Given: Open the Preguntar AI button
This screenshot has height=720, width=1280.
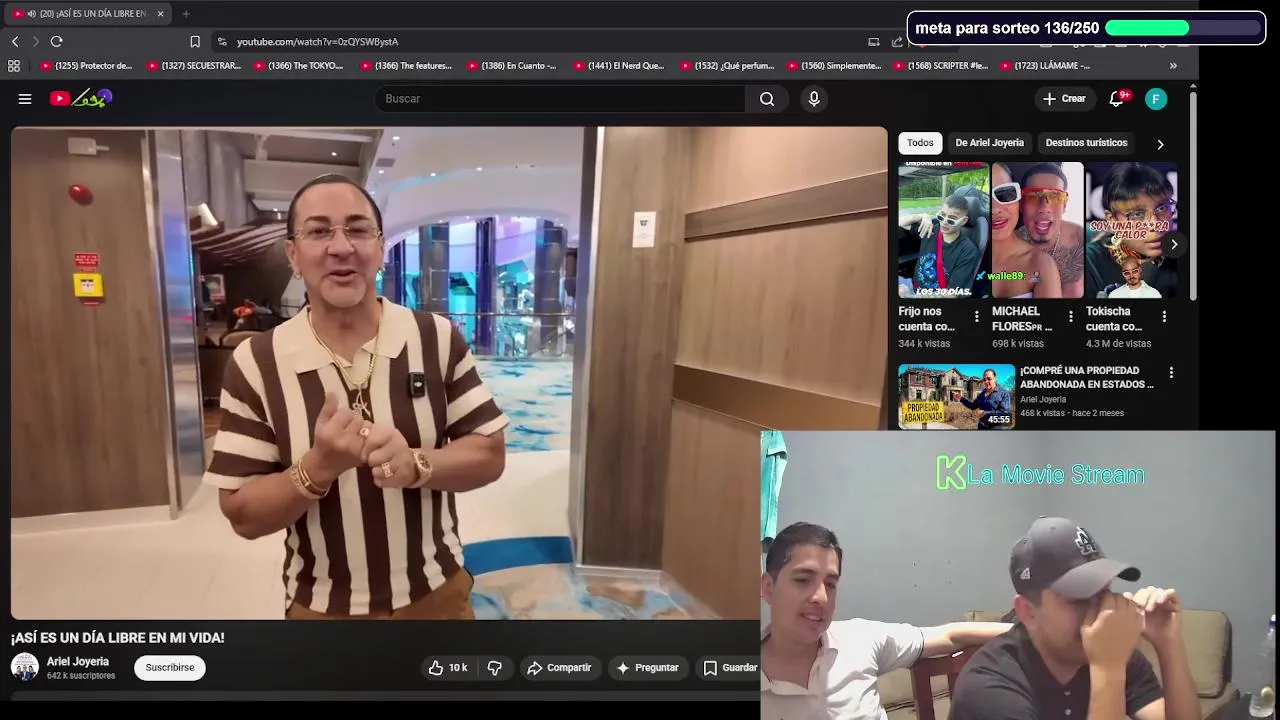Looking at the screenshot, I should click(647, 667).
